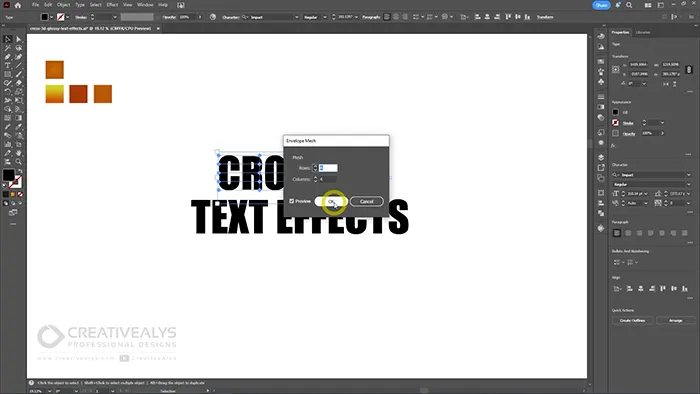The width and height of the screenshot is (700, 394).
Task: Click the Create Outlines quick action
Action: (632, 320)
